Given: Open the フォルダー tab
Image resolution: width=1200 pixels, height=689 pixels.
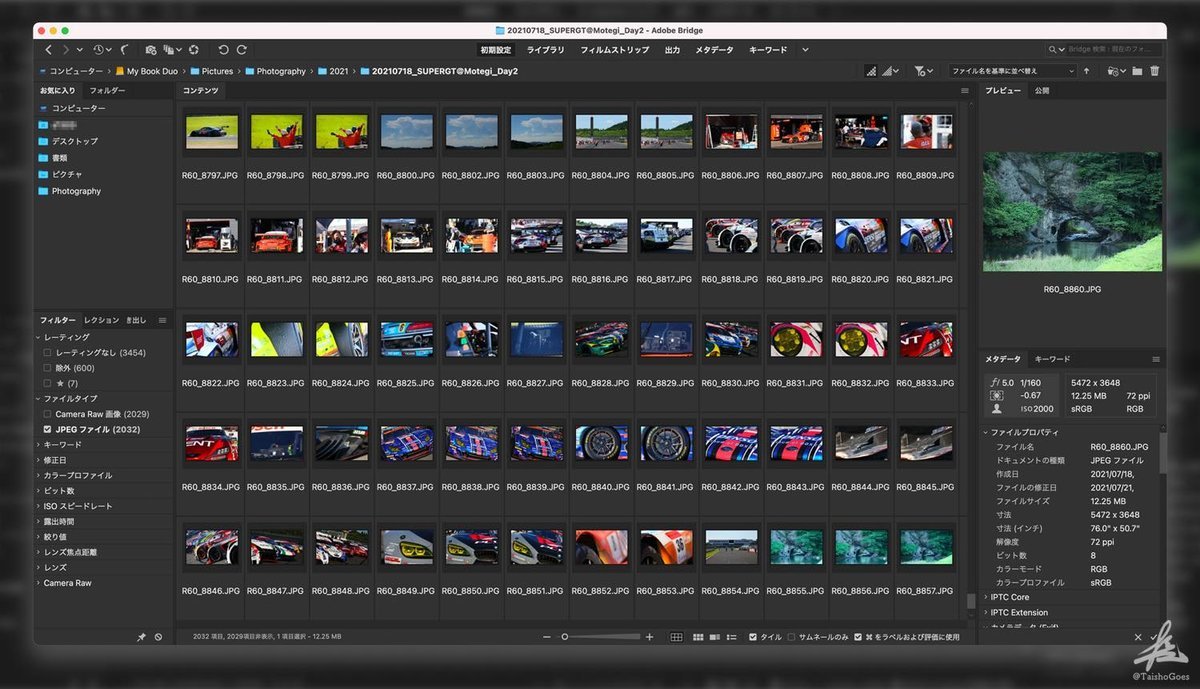Looking at the screenshot, I should click(107, 91).
